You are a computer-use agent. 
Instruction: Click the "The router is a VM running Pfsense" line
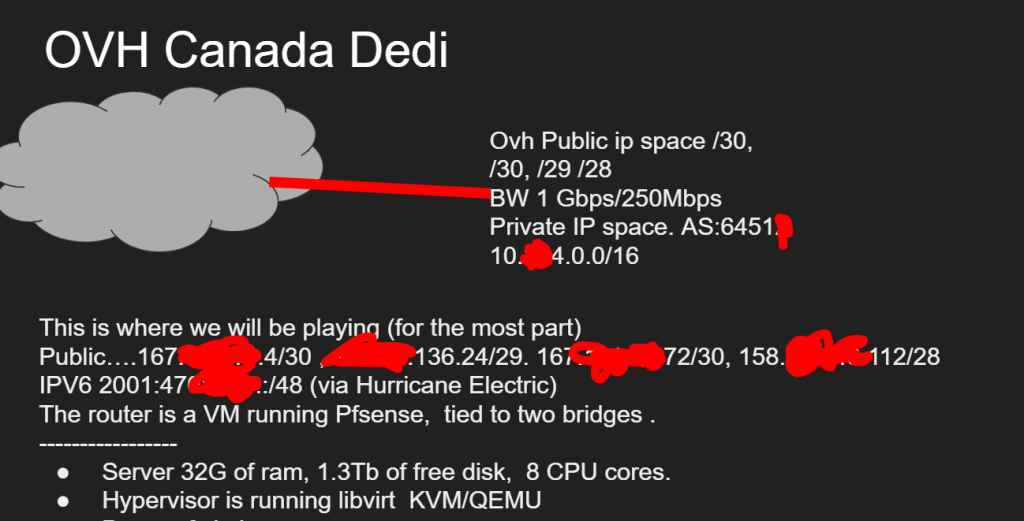pos(347,415)
